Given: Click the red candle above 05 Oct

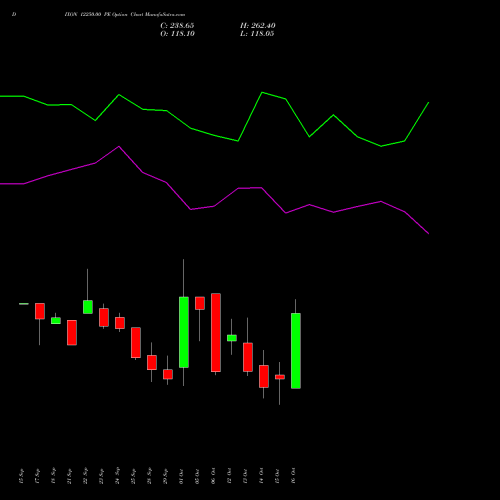Looking at the screenshot, I should 200,303.
